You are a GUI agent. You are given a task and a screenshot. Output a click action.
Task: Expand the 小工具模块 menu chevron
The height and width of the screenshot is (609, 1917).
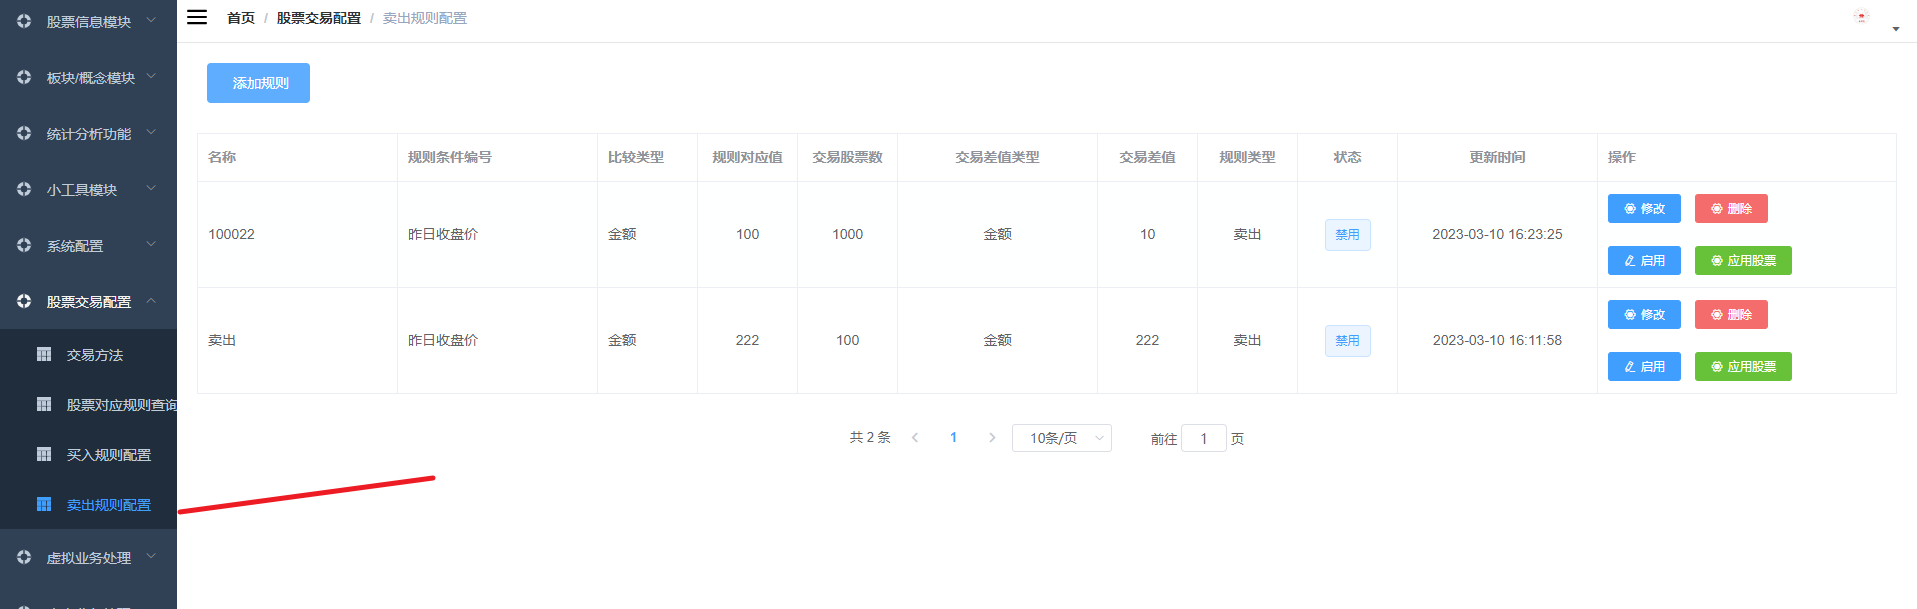151,187
